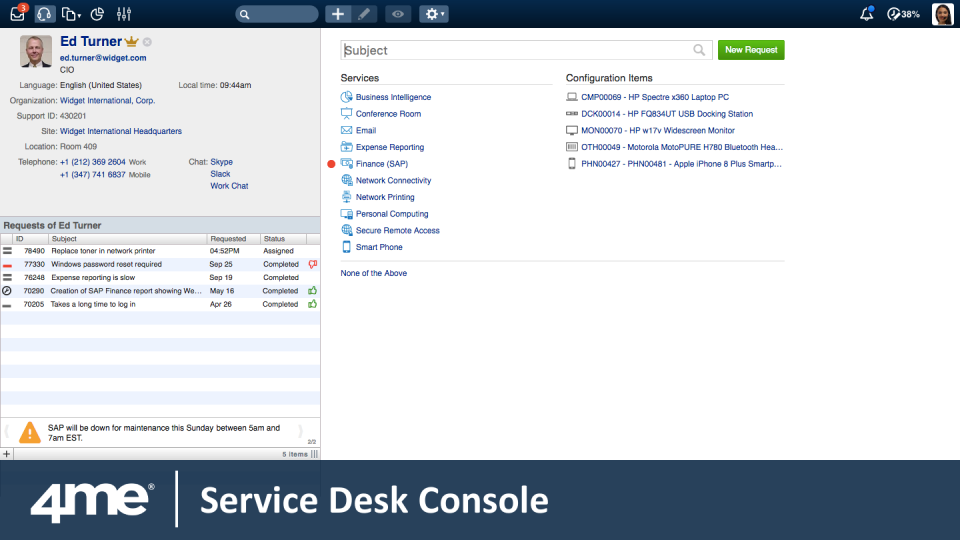Image resolution: width=960 pixels, height=540 pixels.
Task: Open the gear Actions dropdown
Action: (434, 13)
